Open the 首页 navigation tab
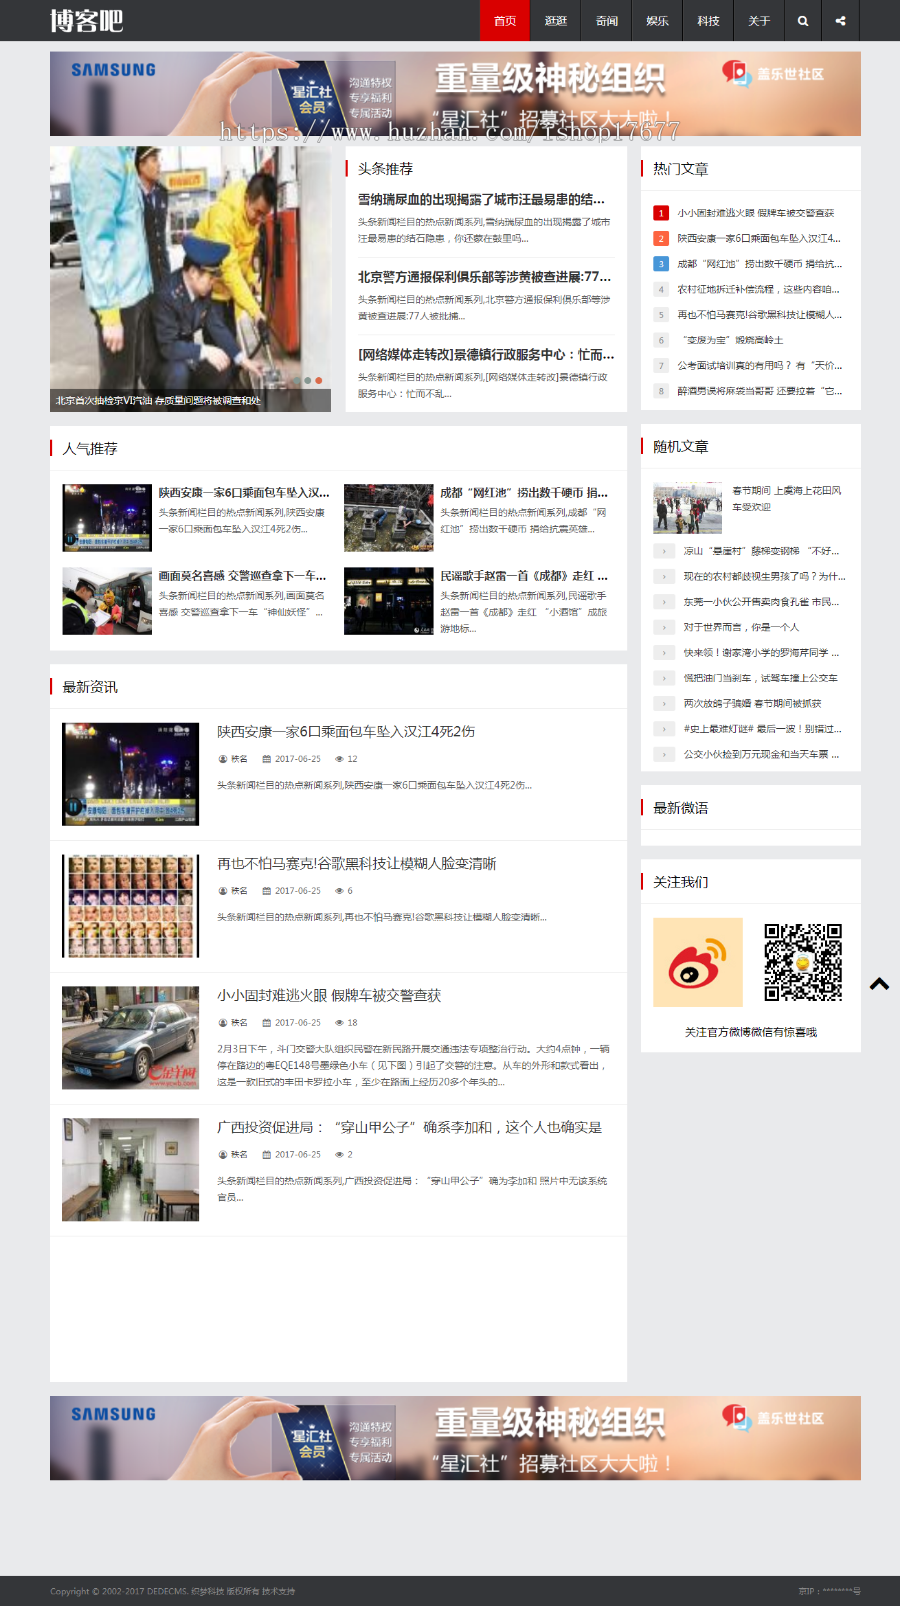The image size is (900, 1606). click(x=505, y=20)
